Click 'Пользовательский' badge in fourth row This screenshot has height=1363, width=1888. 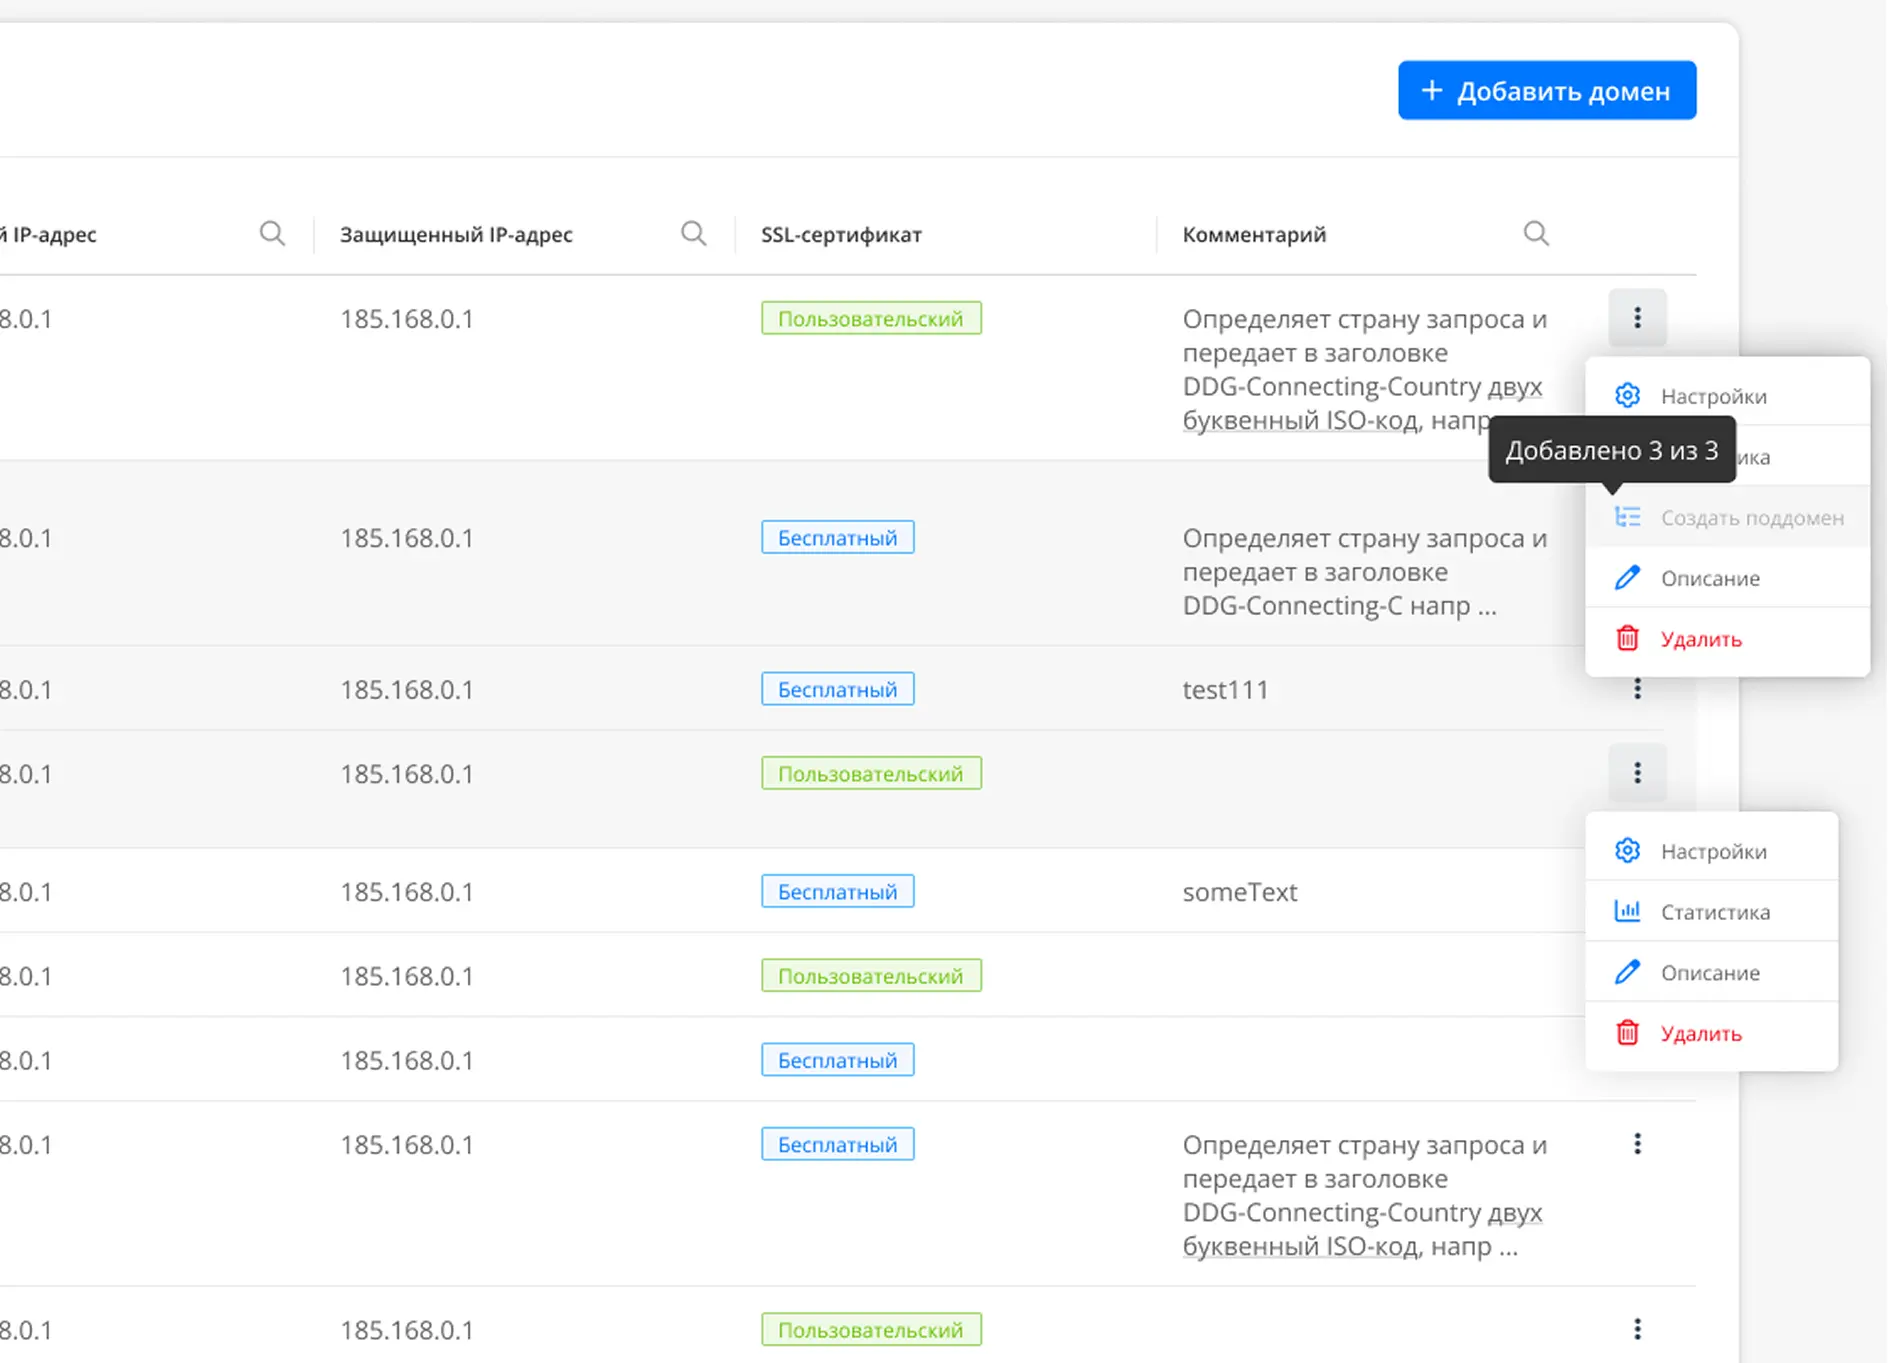pos(871,773)
